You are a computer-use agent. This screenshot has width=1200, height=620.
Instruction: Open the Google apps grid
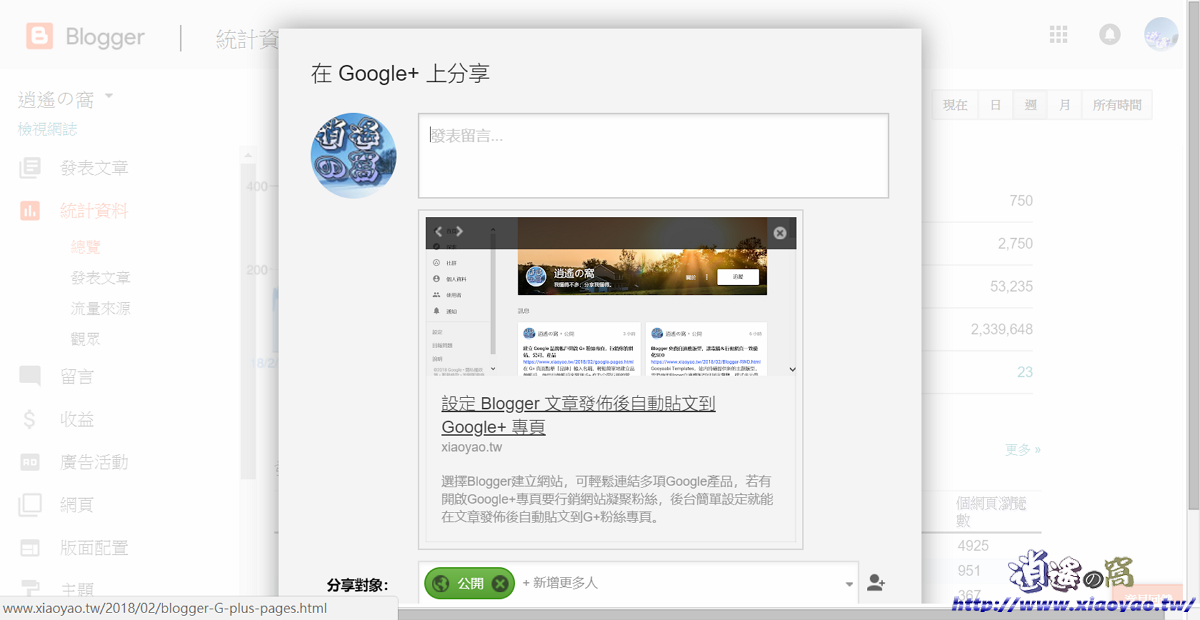1058,34
